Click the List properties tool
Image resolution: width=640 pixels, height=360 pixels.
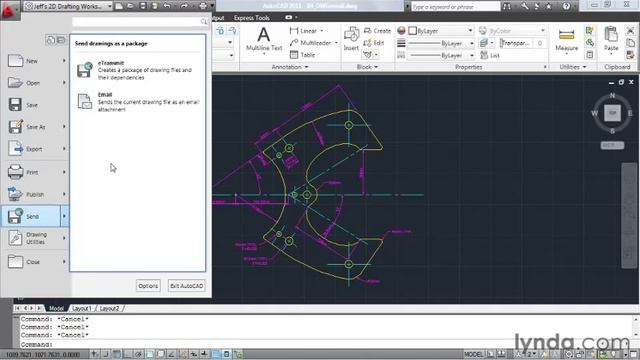(x=490, y=55)
